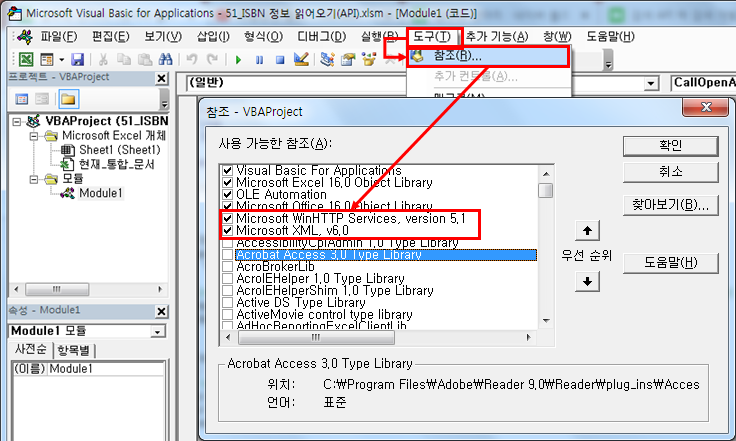Screen dimensions: 736x441
Task: Check Acrobat Access 3.0 Type Library
Action: pyautogui.click(x=228, y=255)
